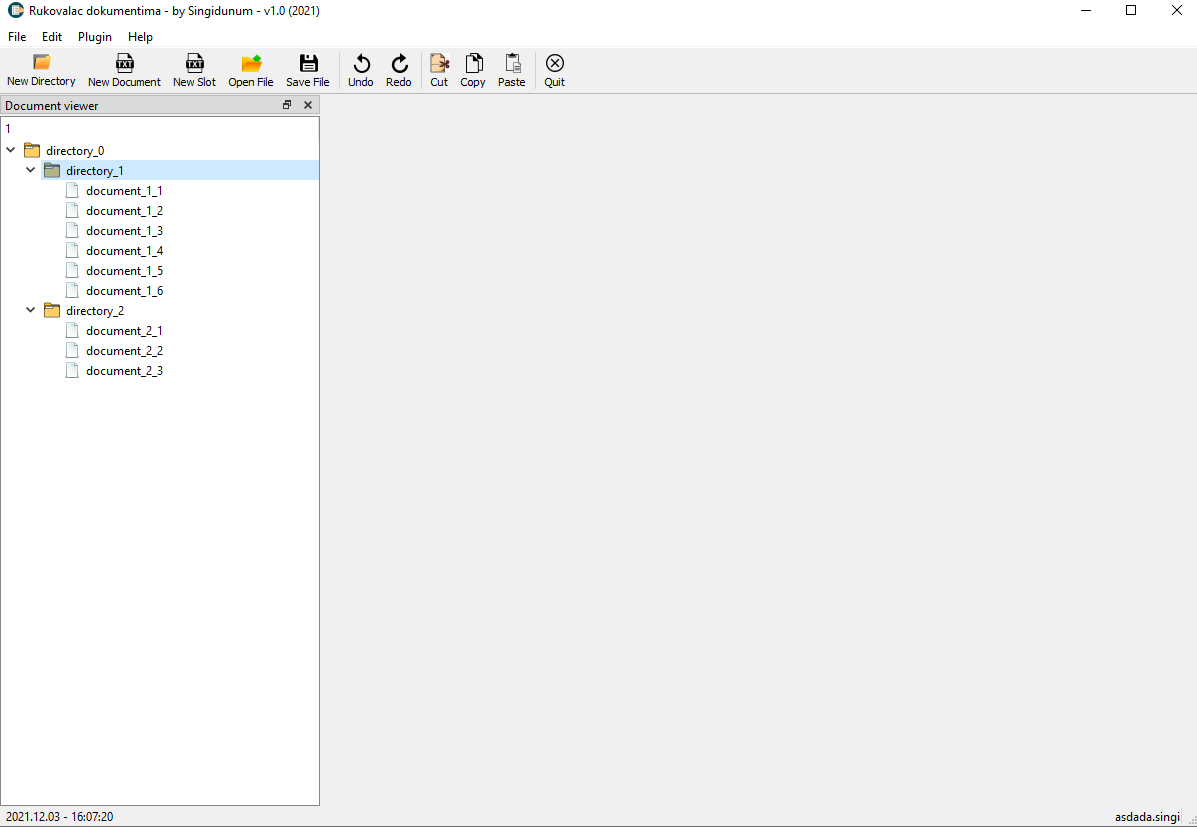Image resolution: width=1197 pixels, height=827 pixels.
Task: Click the Document viewer panel title
Action: (x=52, y=105)
